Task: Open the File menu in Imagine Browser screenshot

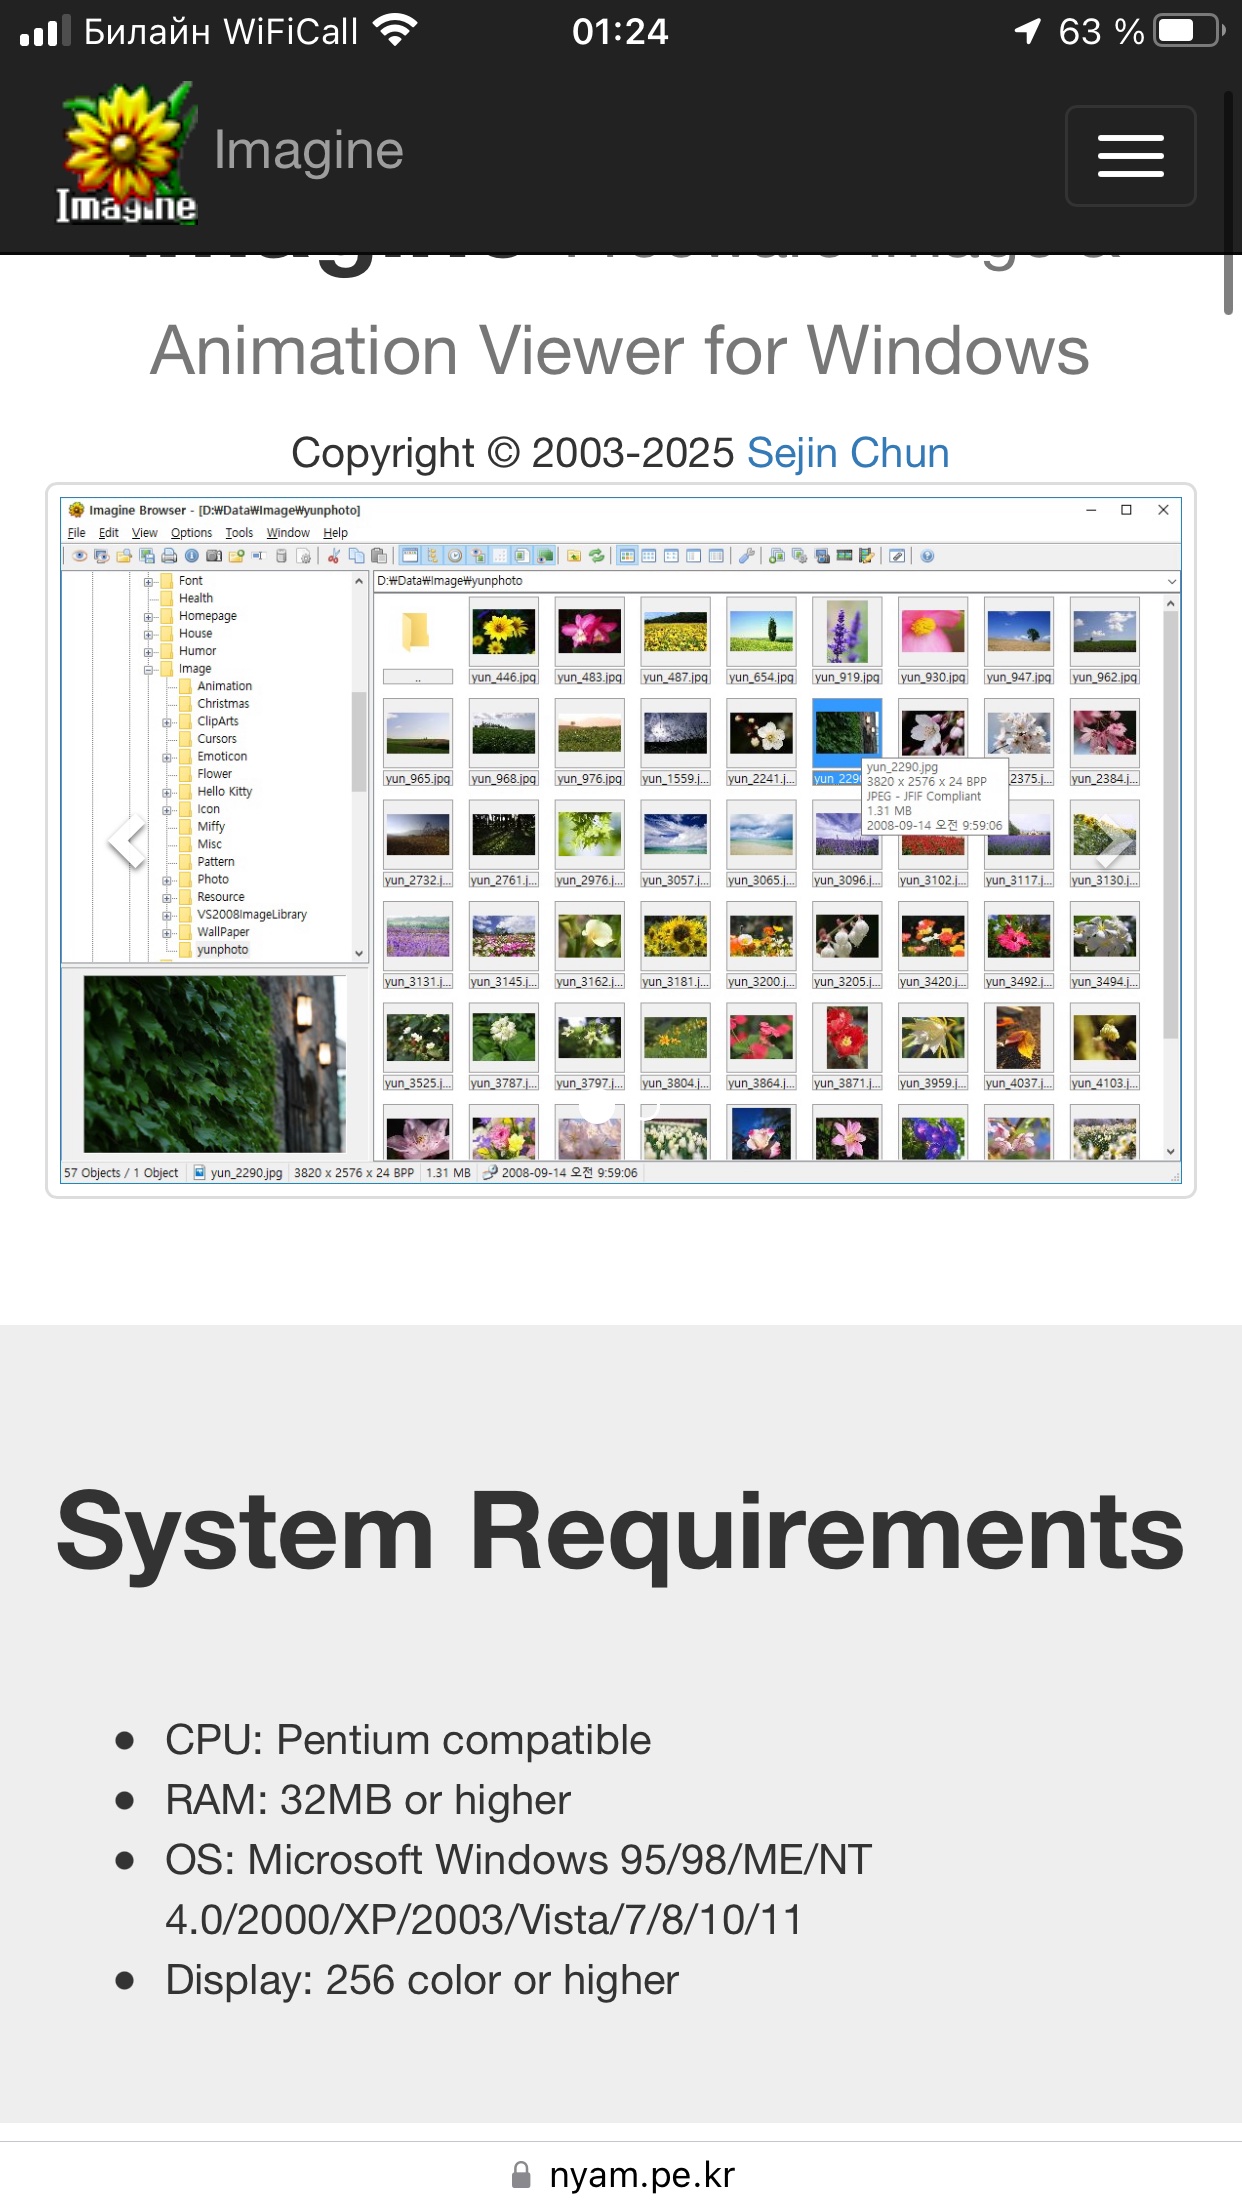Action: tap(76, 533)
